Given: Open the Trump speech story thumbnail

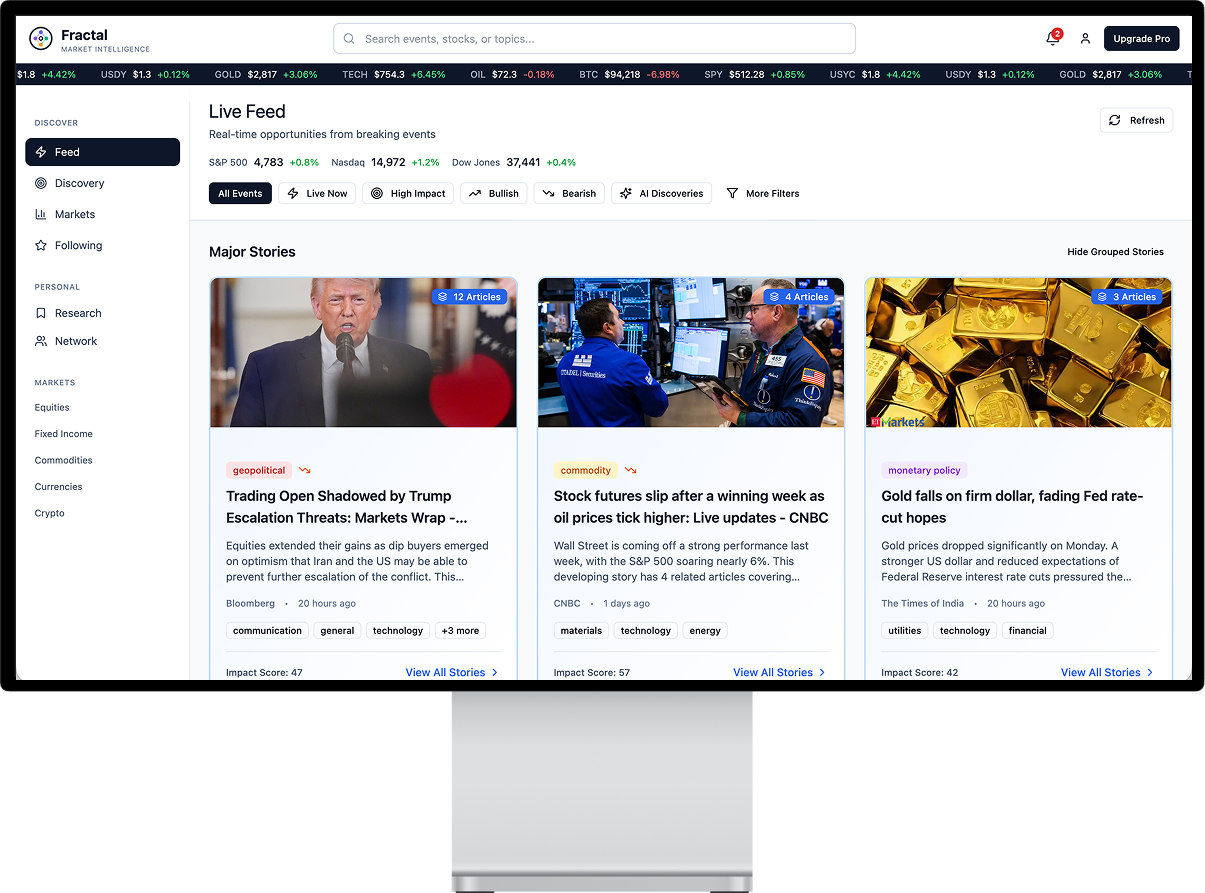Looking at the screenshot, I should pos(363,352).
